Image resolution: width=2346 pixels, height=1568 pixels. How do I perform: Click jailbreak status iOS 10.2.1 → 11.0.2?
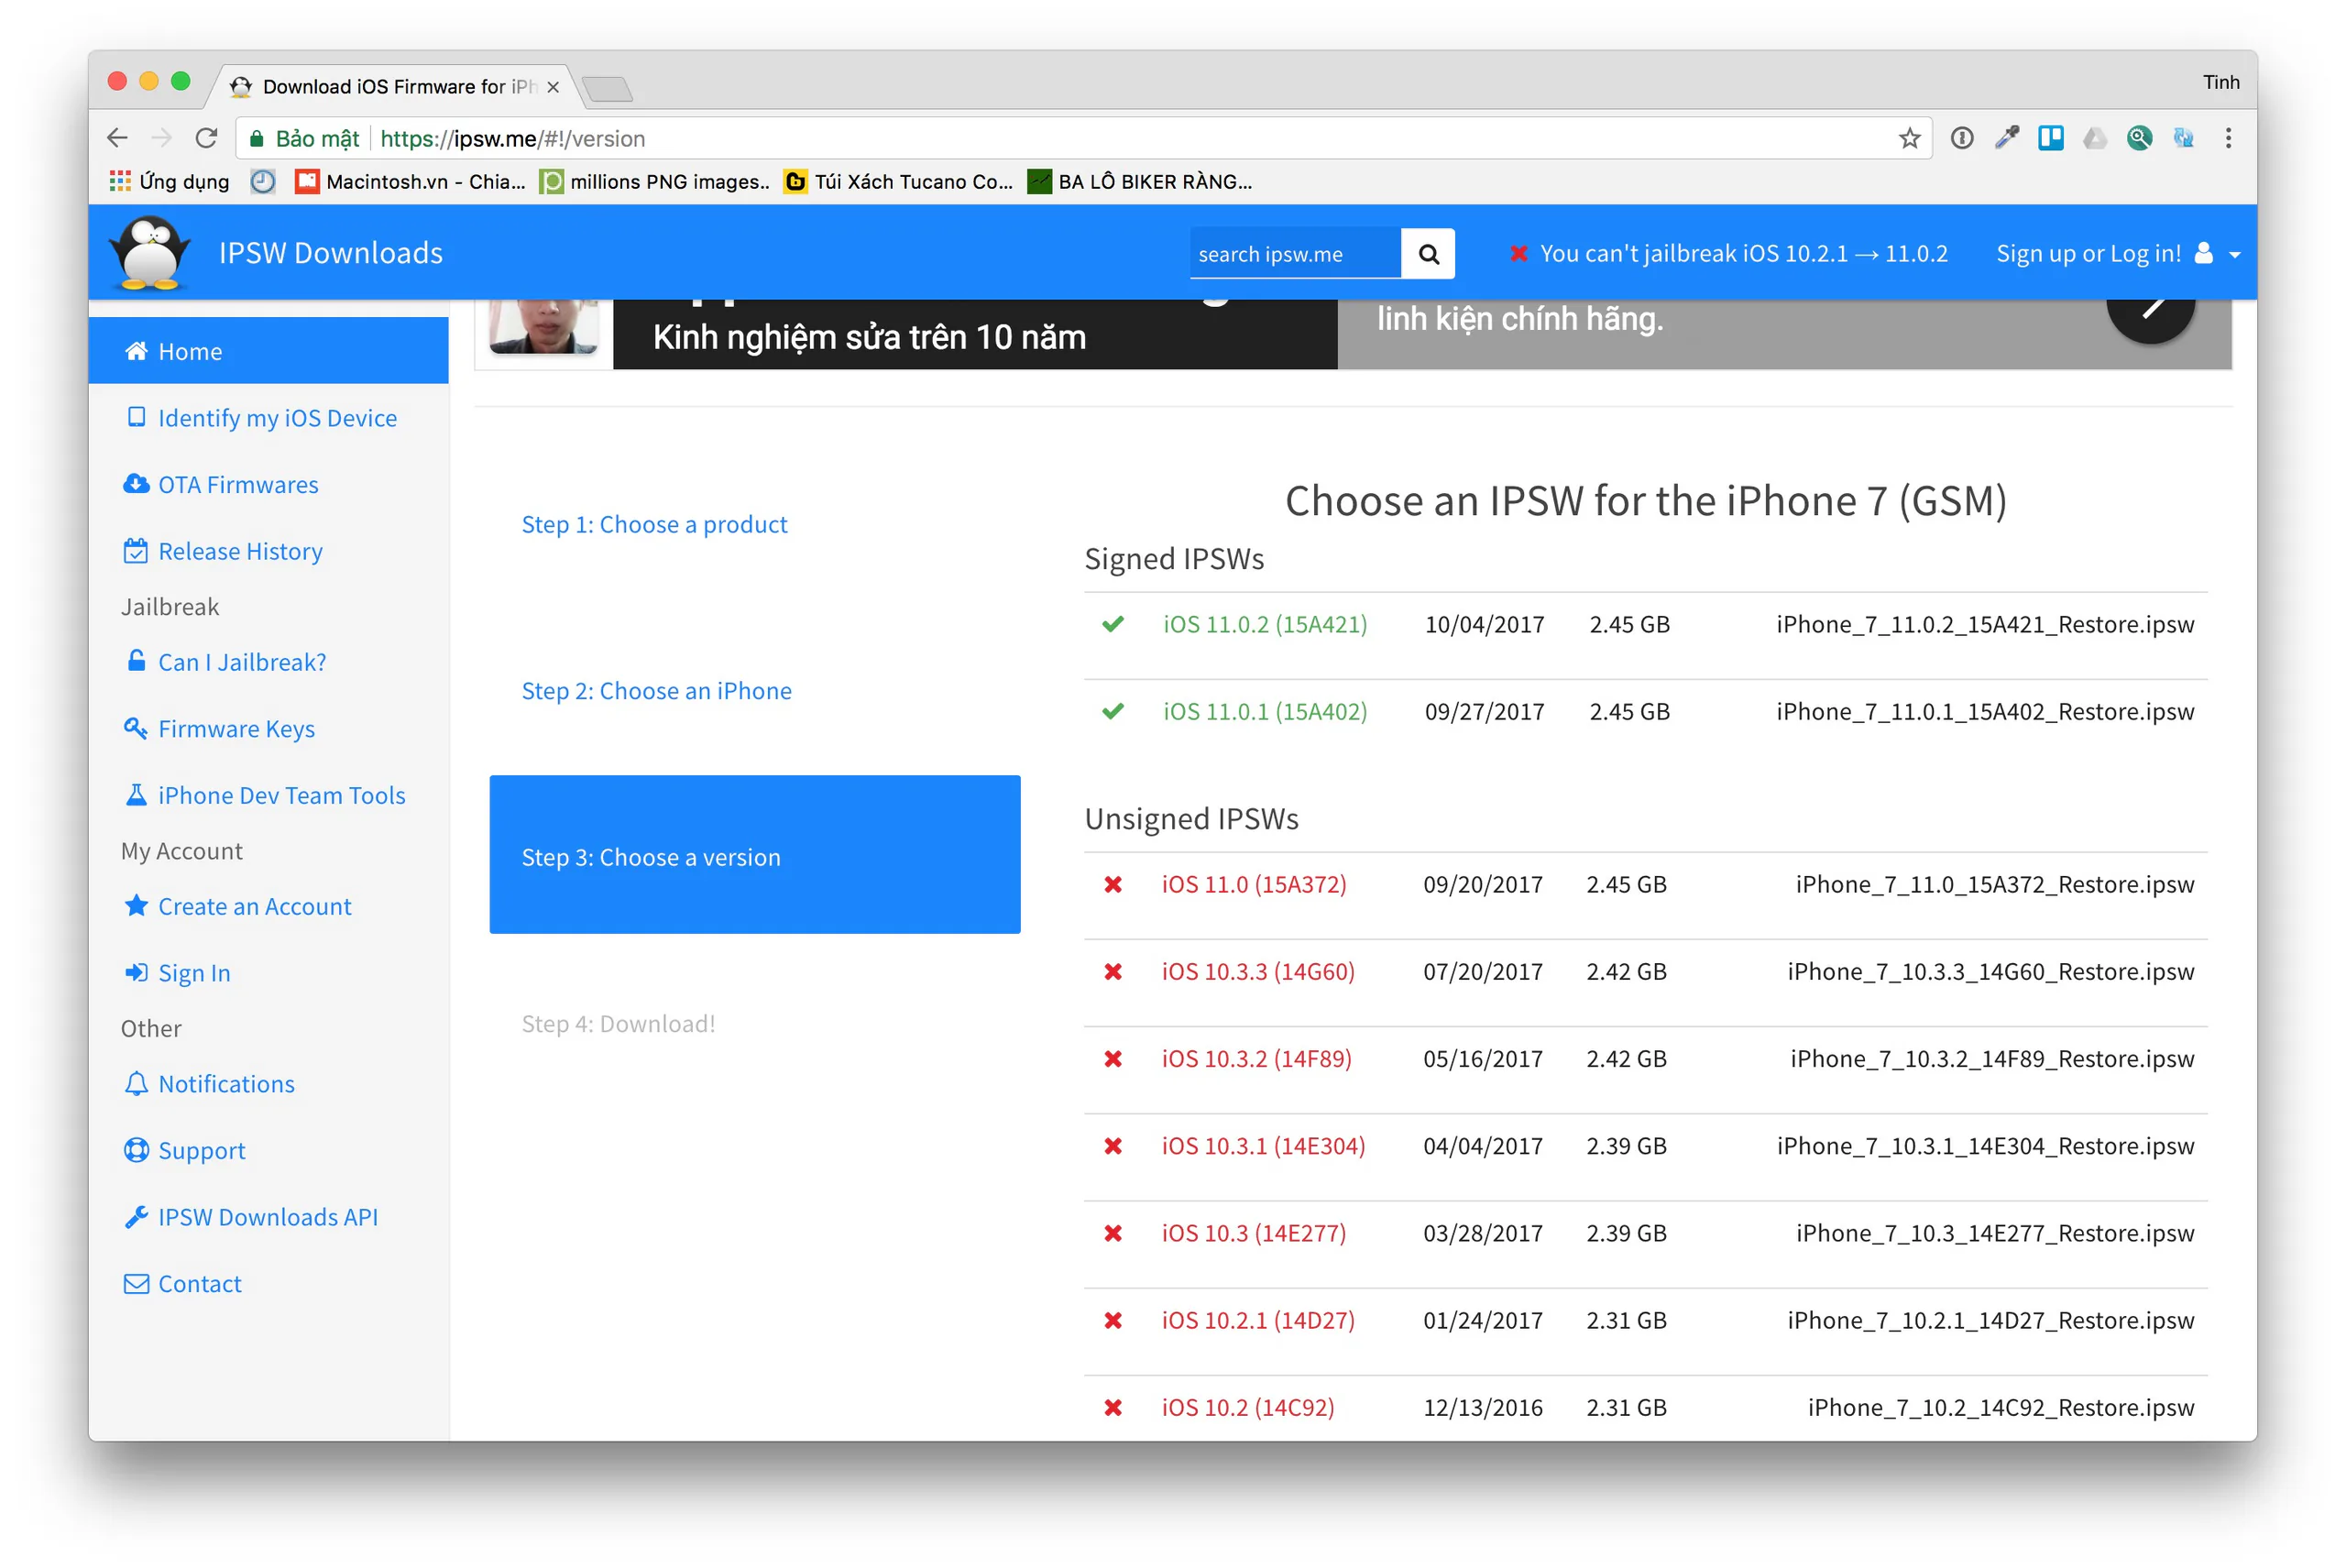click(1728, 254)
